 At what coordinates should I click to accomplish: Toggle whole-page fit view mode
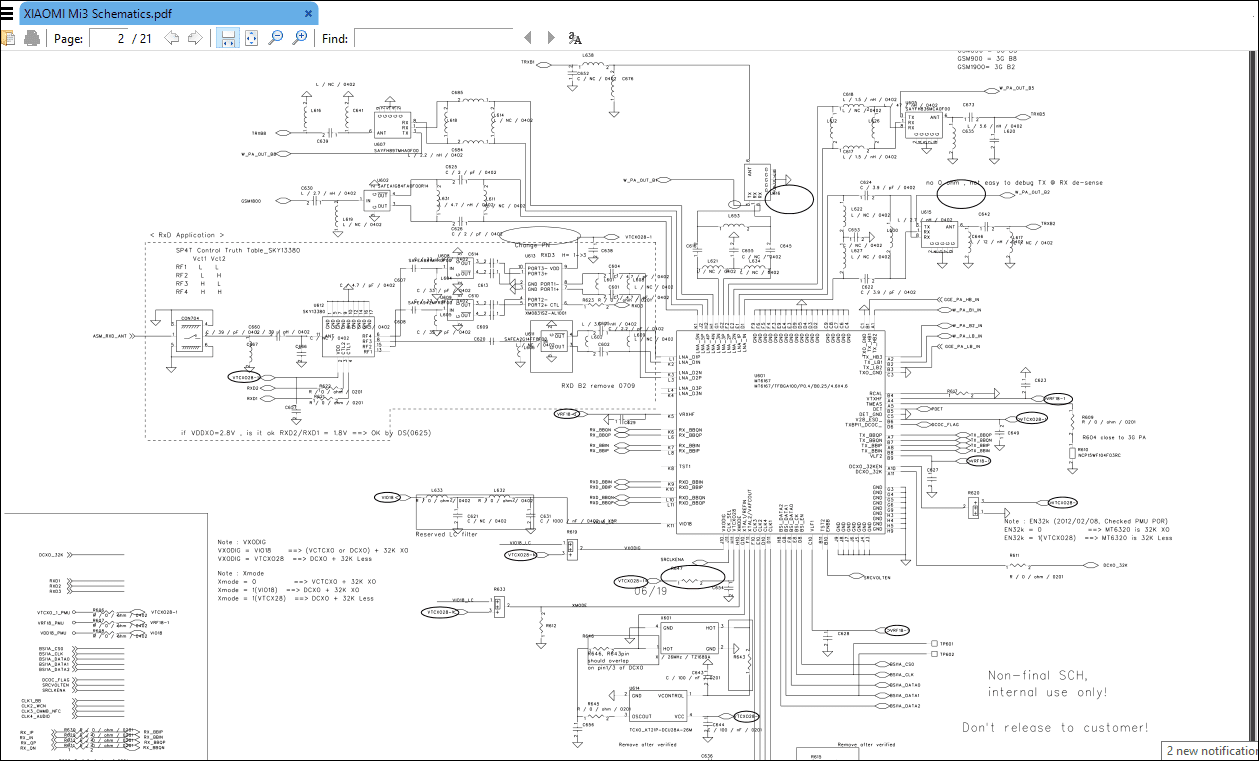[251, 37]
